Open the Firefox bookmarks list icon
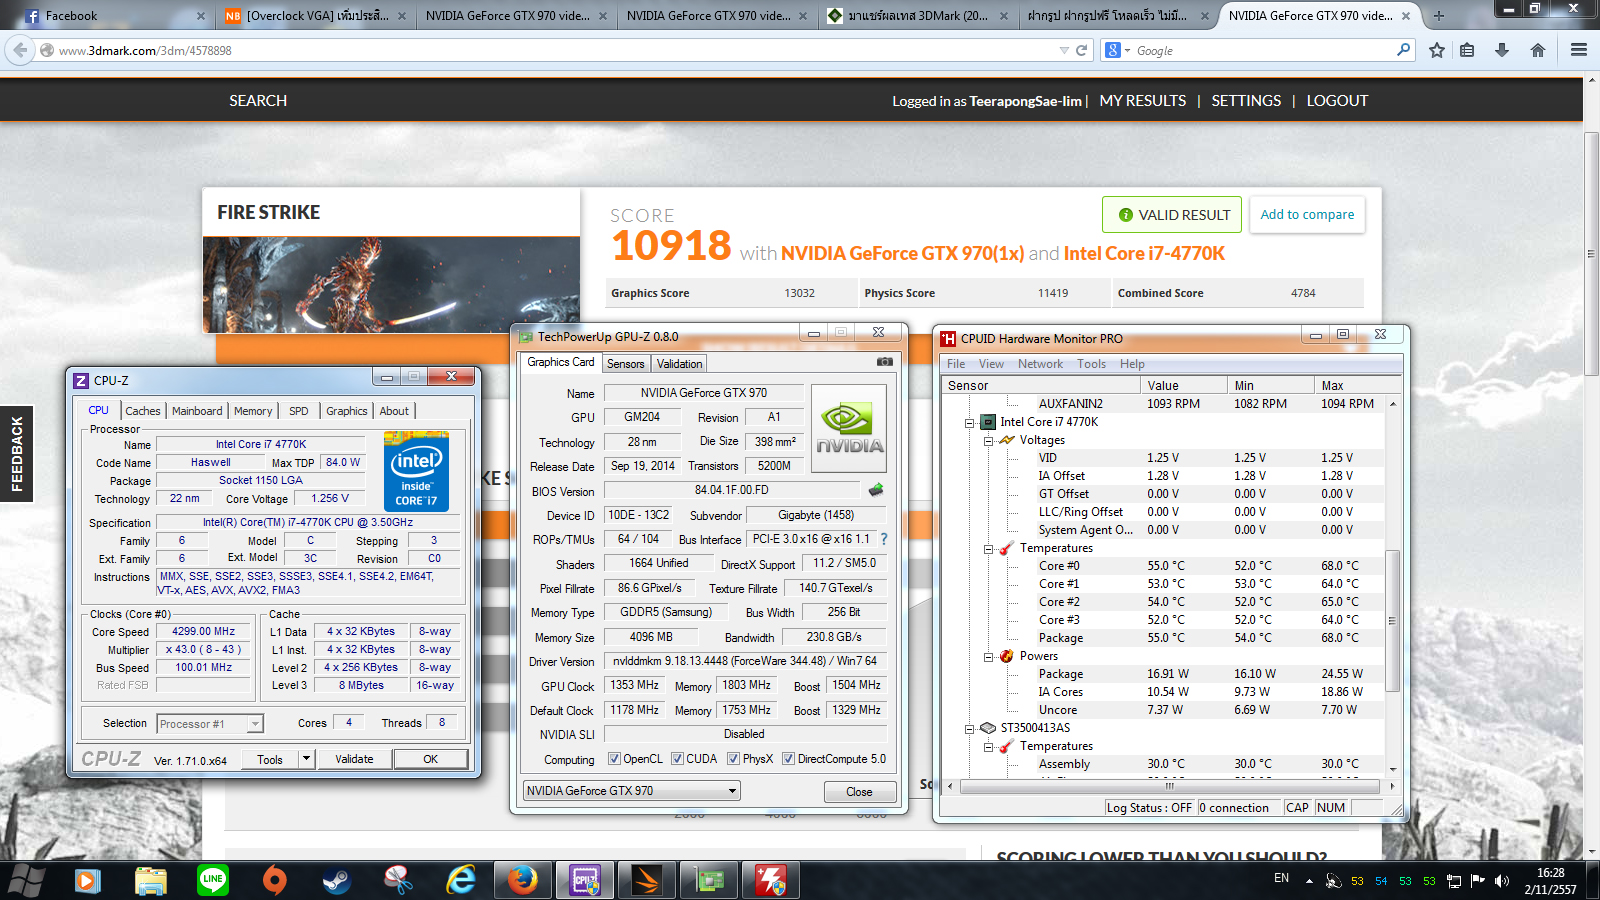Screen dimensions: 1600x900 pos(1467,50)
